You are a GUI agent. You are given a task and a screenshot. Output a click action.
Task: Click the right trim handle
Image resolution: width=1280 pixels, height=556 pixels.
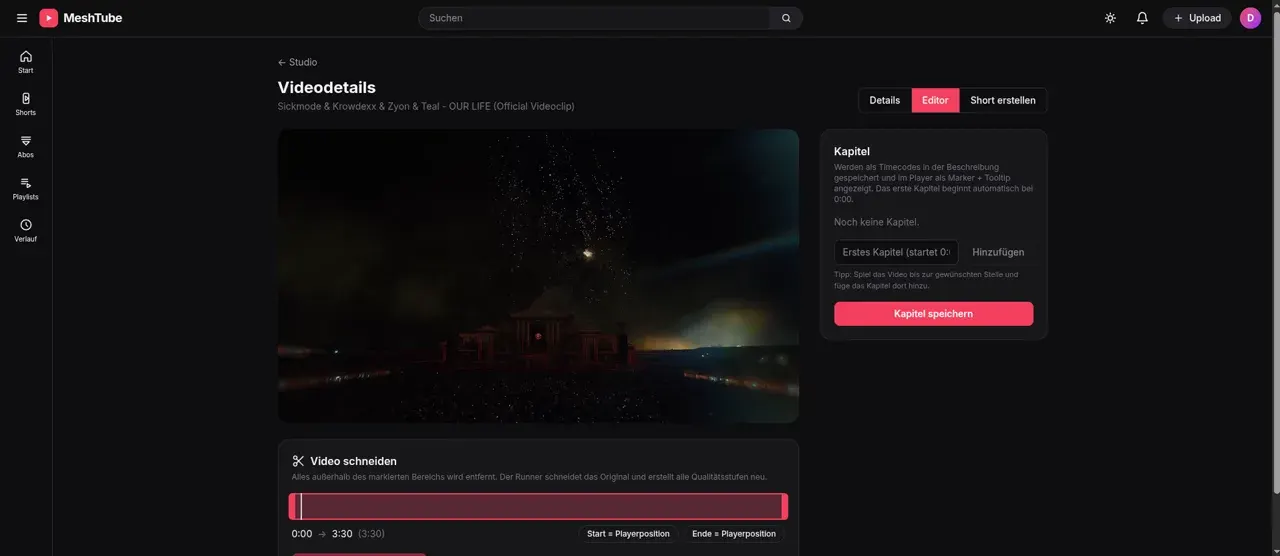coord(785,506)
